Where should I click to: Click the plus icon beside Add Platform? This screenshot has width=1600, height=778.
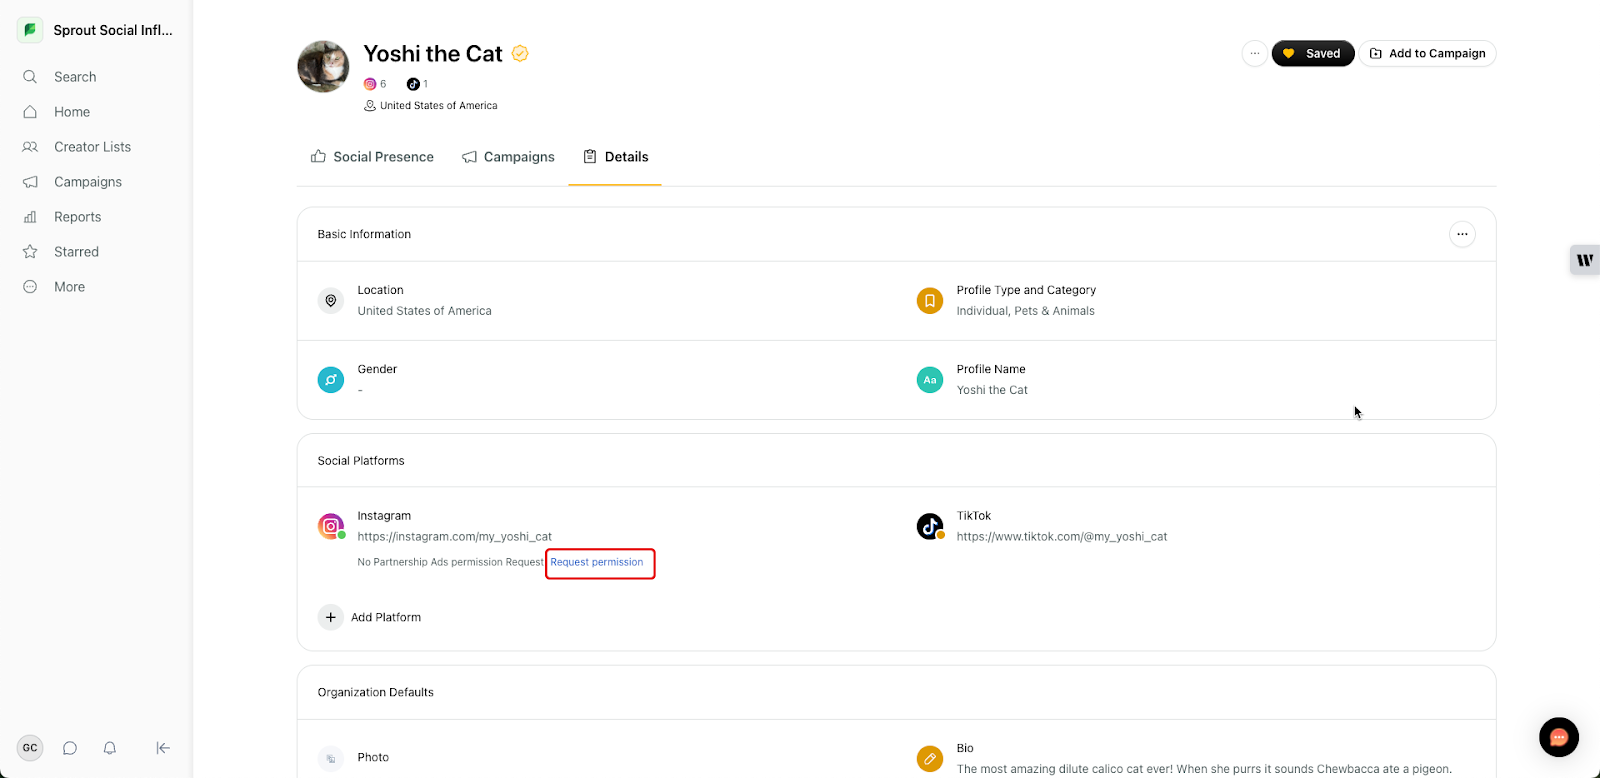point(331,618)
